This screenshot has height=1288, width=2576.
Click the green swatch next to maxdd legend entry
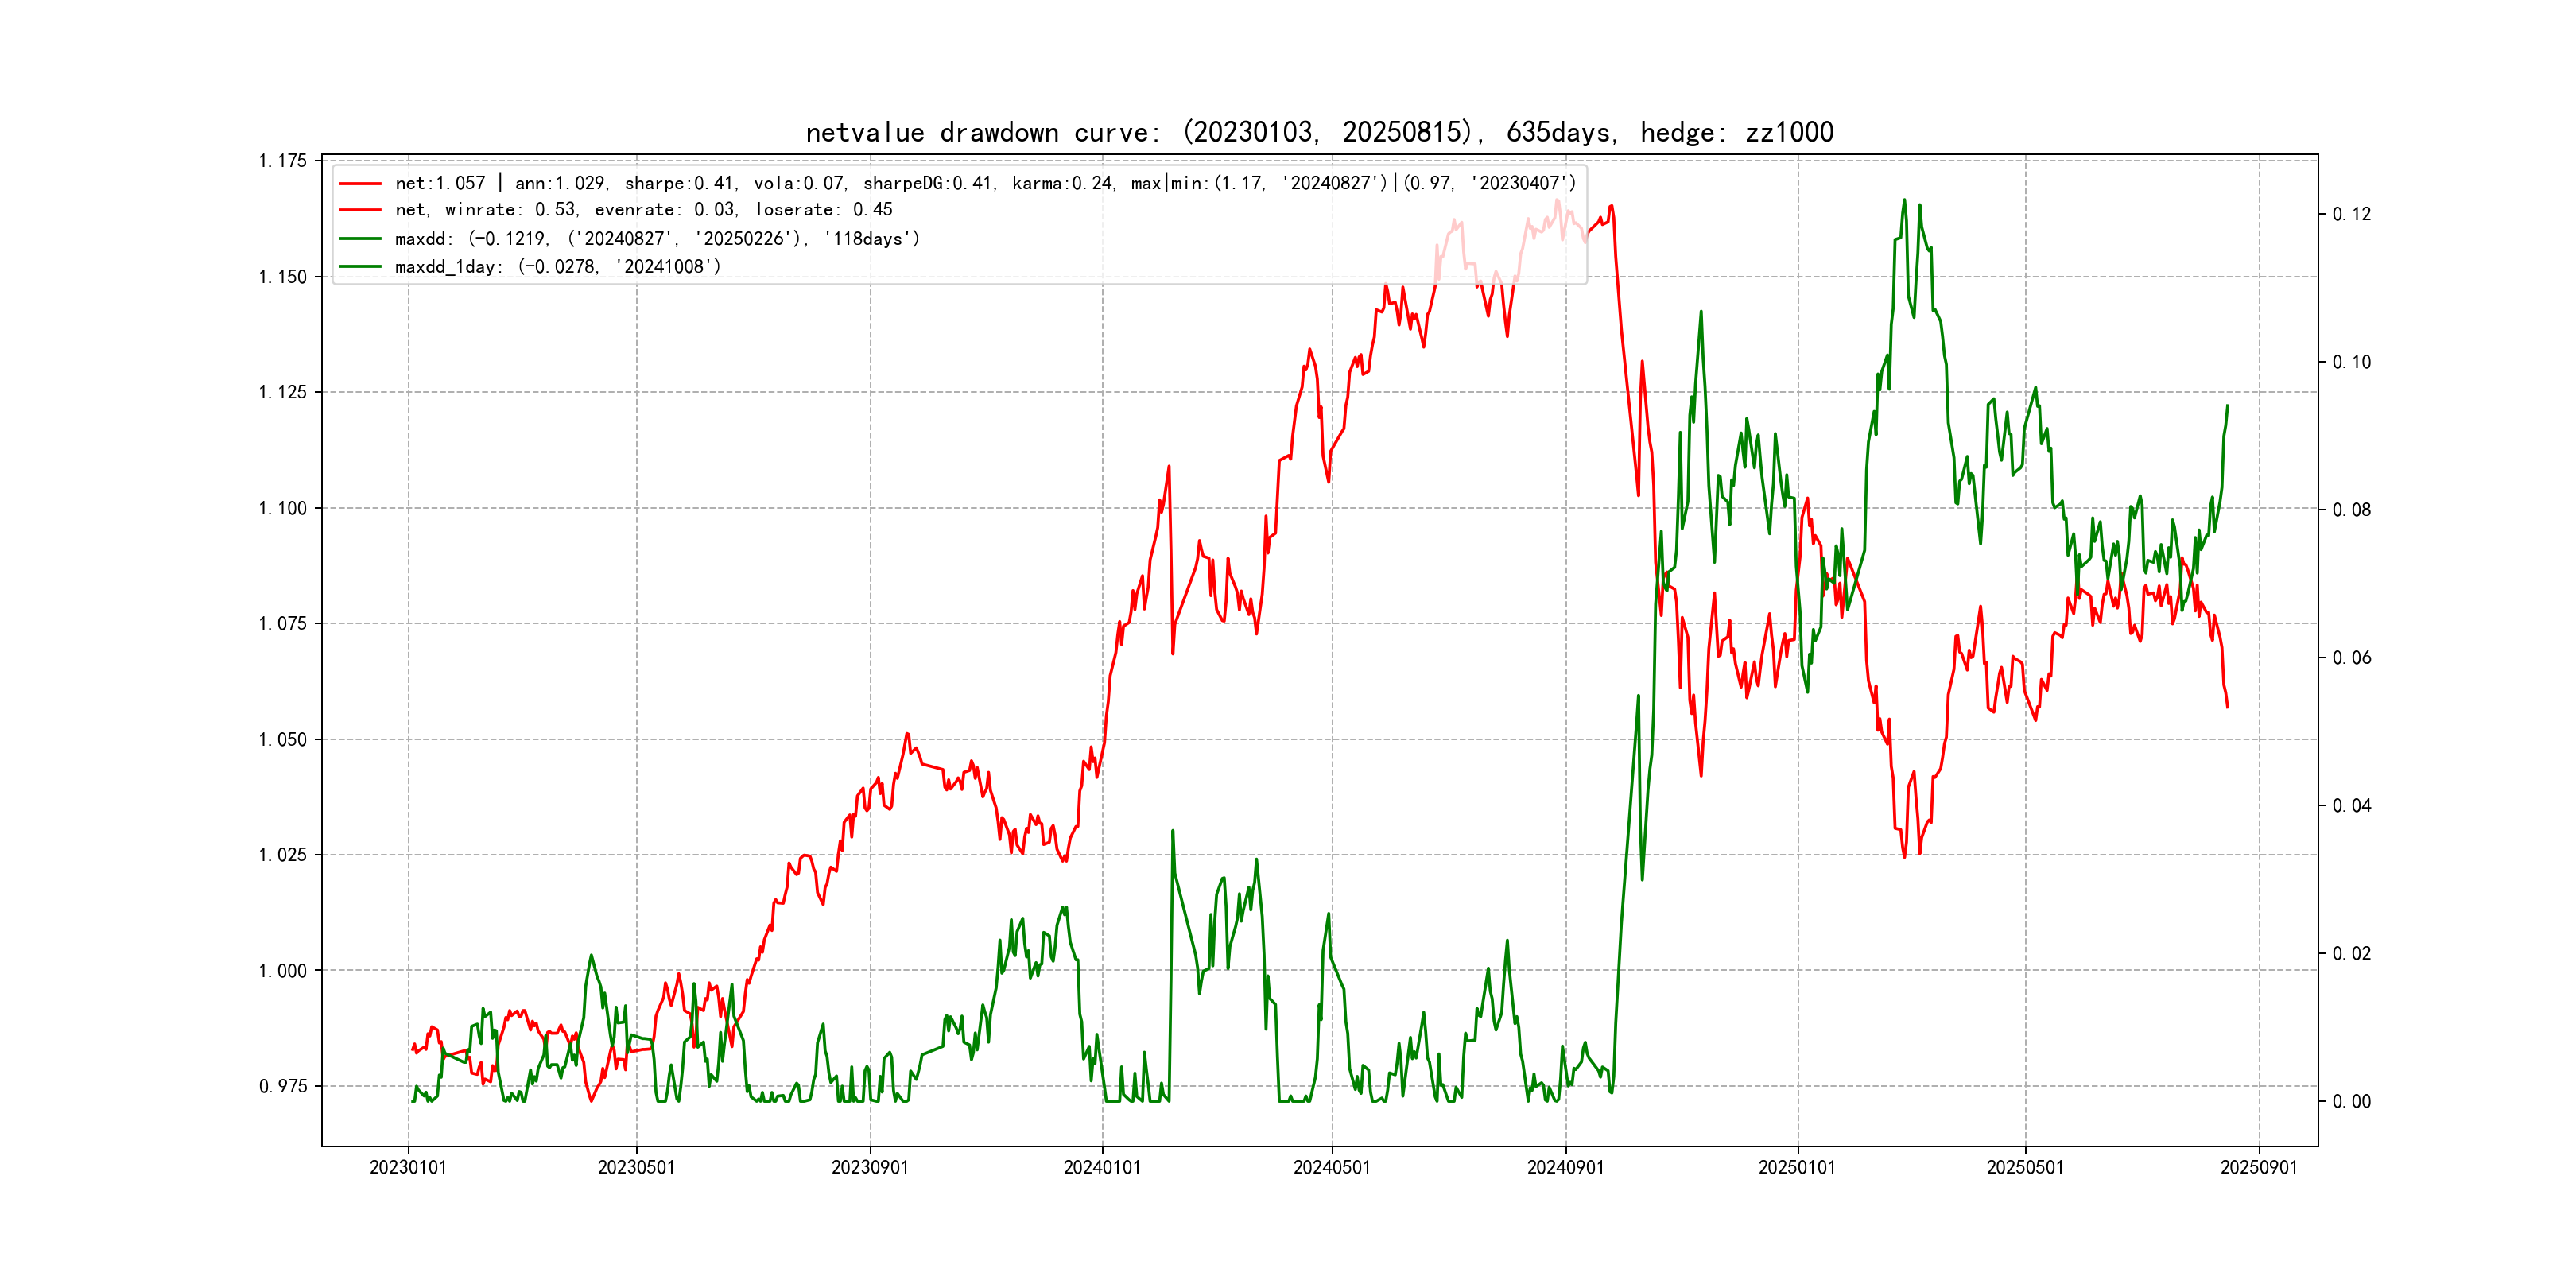coord(360,239)
